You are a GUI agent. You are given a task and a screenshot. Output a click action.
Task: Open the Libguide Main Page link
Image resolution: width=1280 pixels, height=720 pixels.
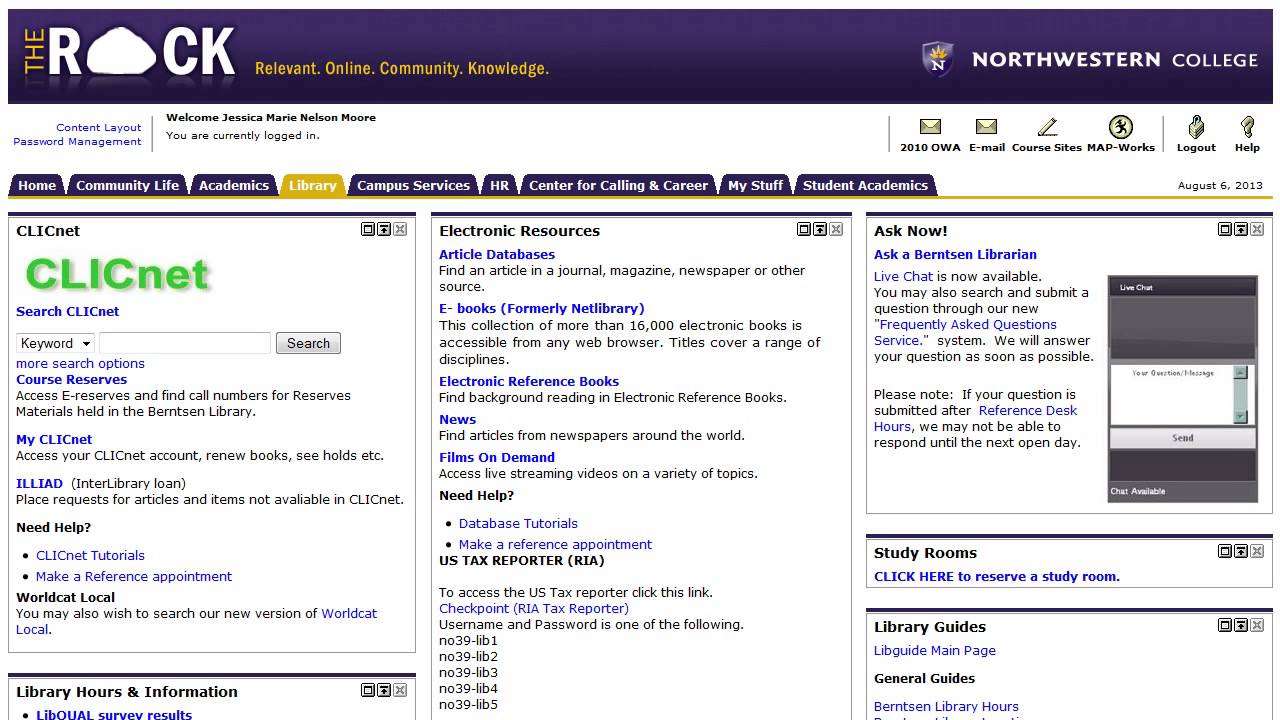[x=935, y=650]
